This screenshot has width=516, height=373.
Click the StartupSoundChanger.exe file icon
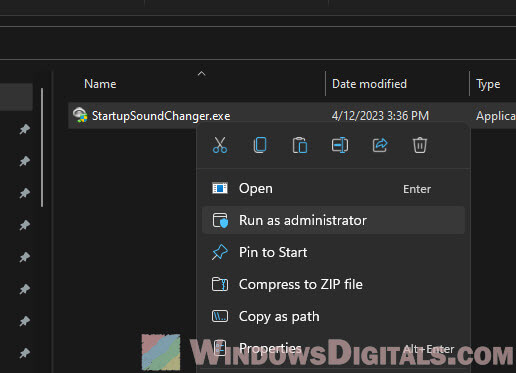80,115
